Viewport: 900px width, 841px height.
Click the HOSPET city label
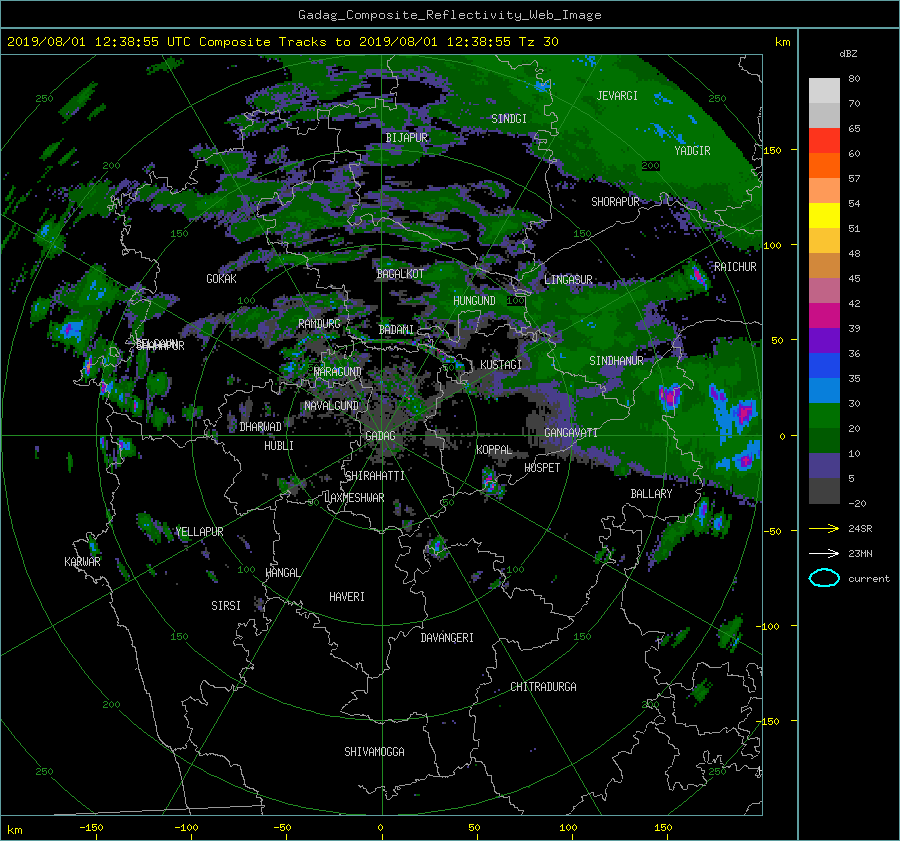click(x=542, y=468)
